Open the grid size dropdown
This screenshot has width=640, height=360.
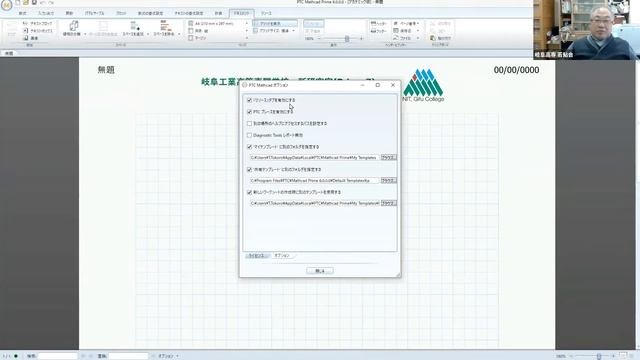[293, 31]
